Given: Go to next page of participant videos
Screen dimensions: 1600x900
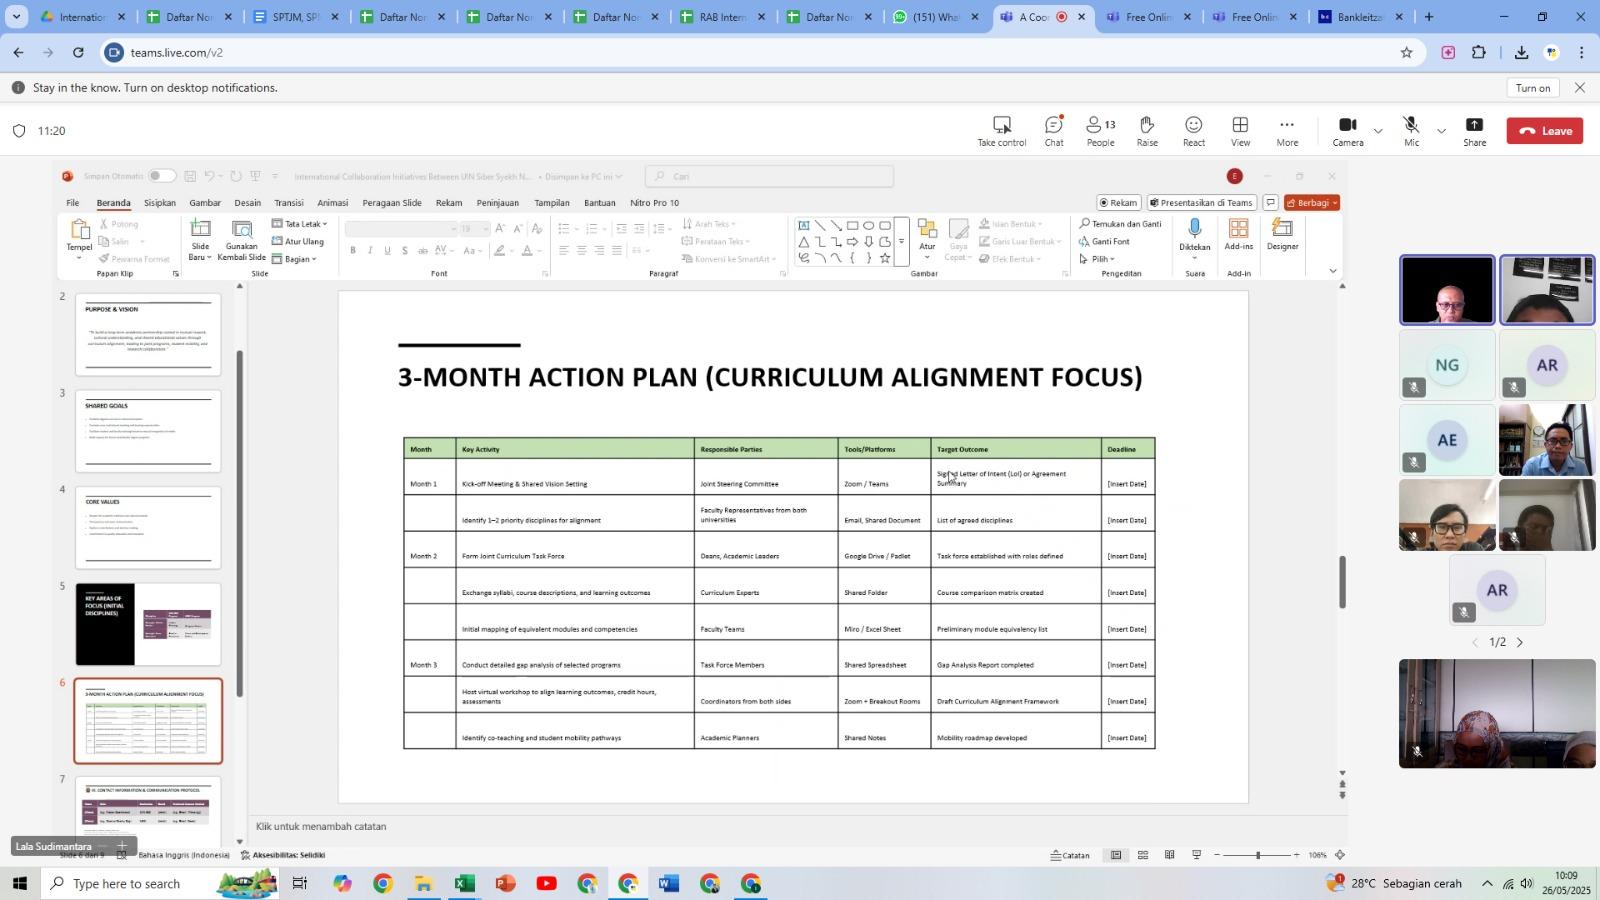Looking at the screenshot, I should coord(1520,642).
